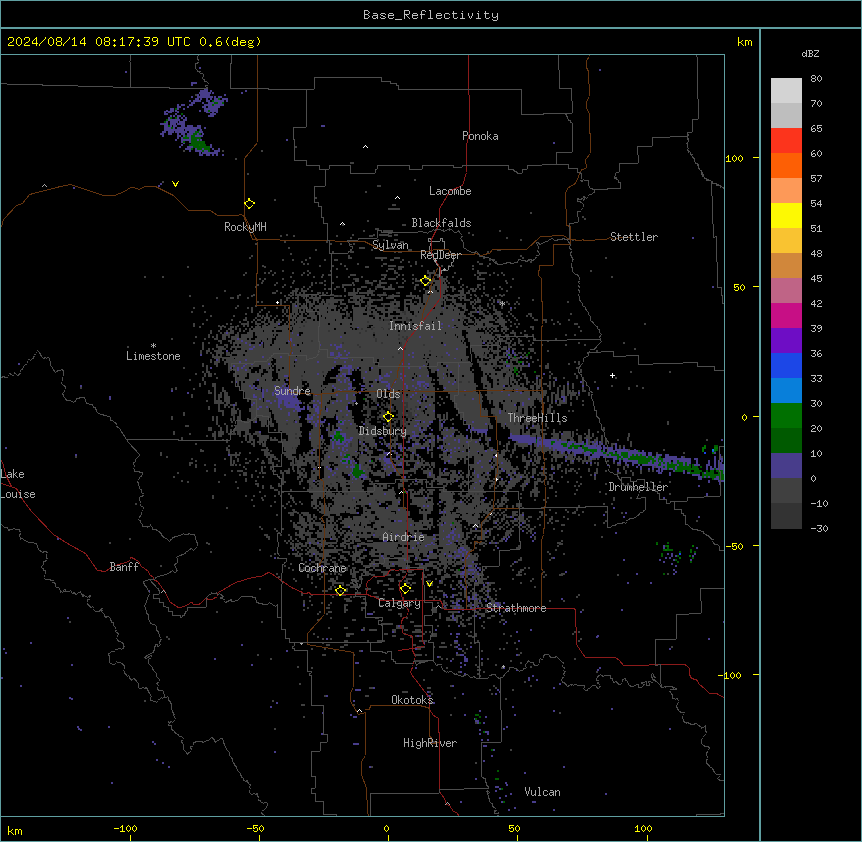Click the 50 tick on the bottom axis
Image resolution: width=862 pixels, height=842 pixels.
(514, 828)
